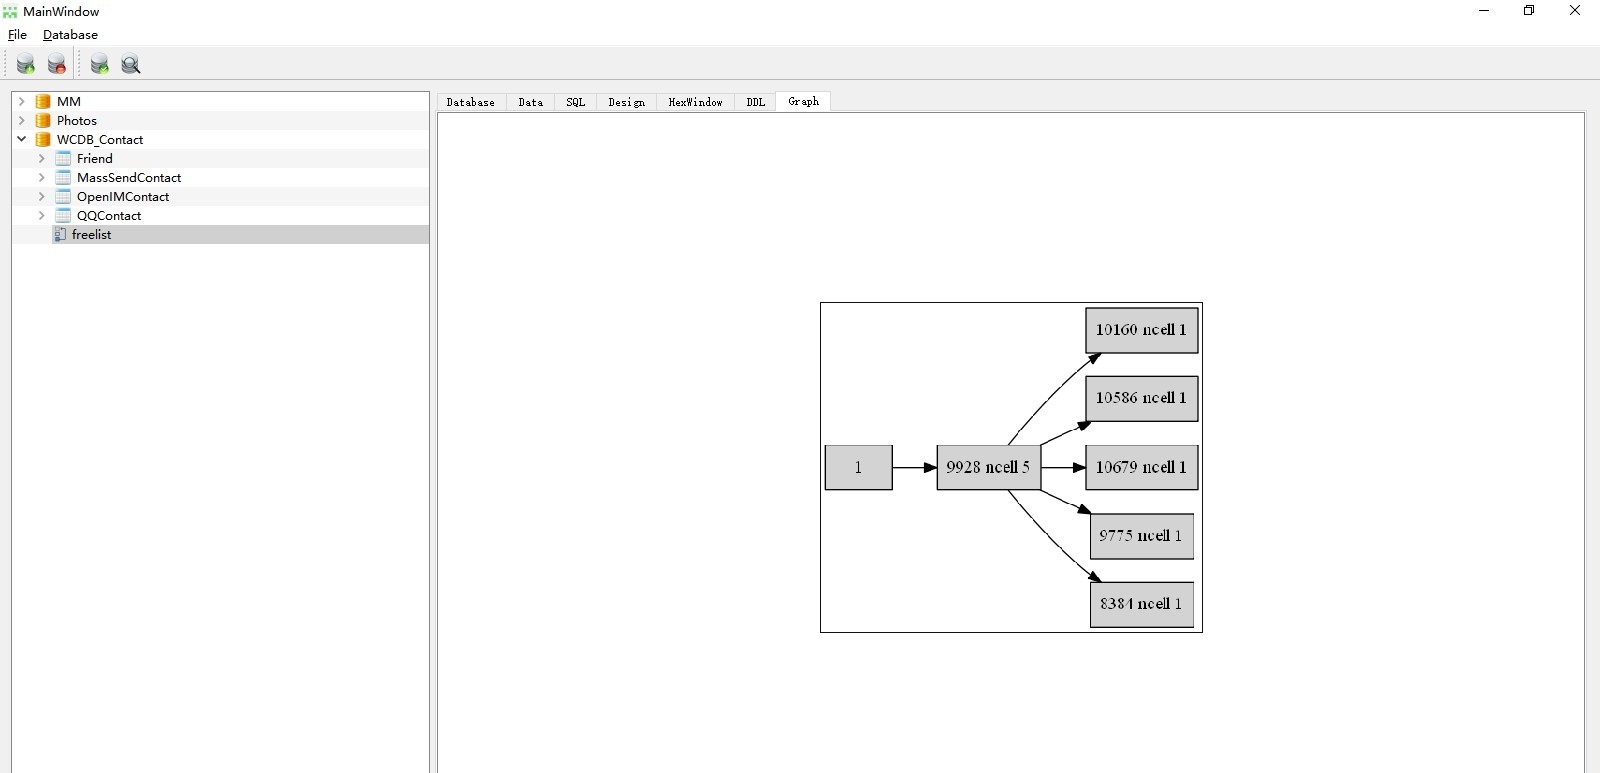1603x773 pixels.
Task: Expand the OpenIMContact table node
Action: pos(41,196)
